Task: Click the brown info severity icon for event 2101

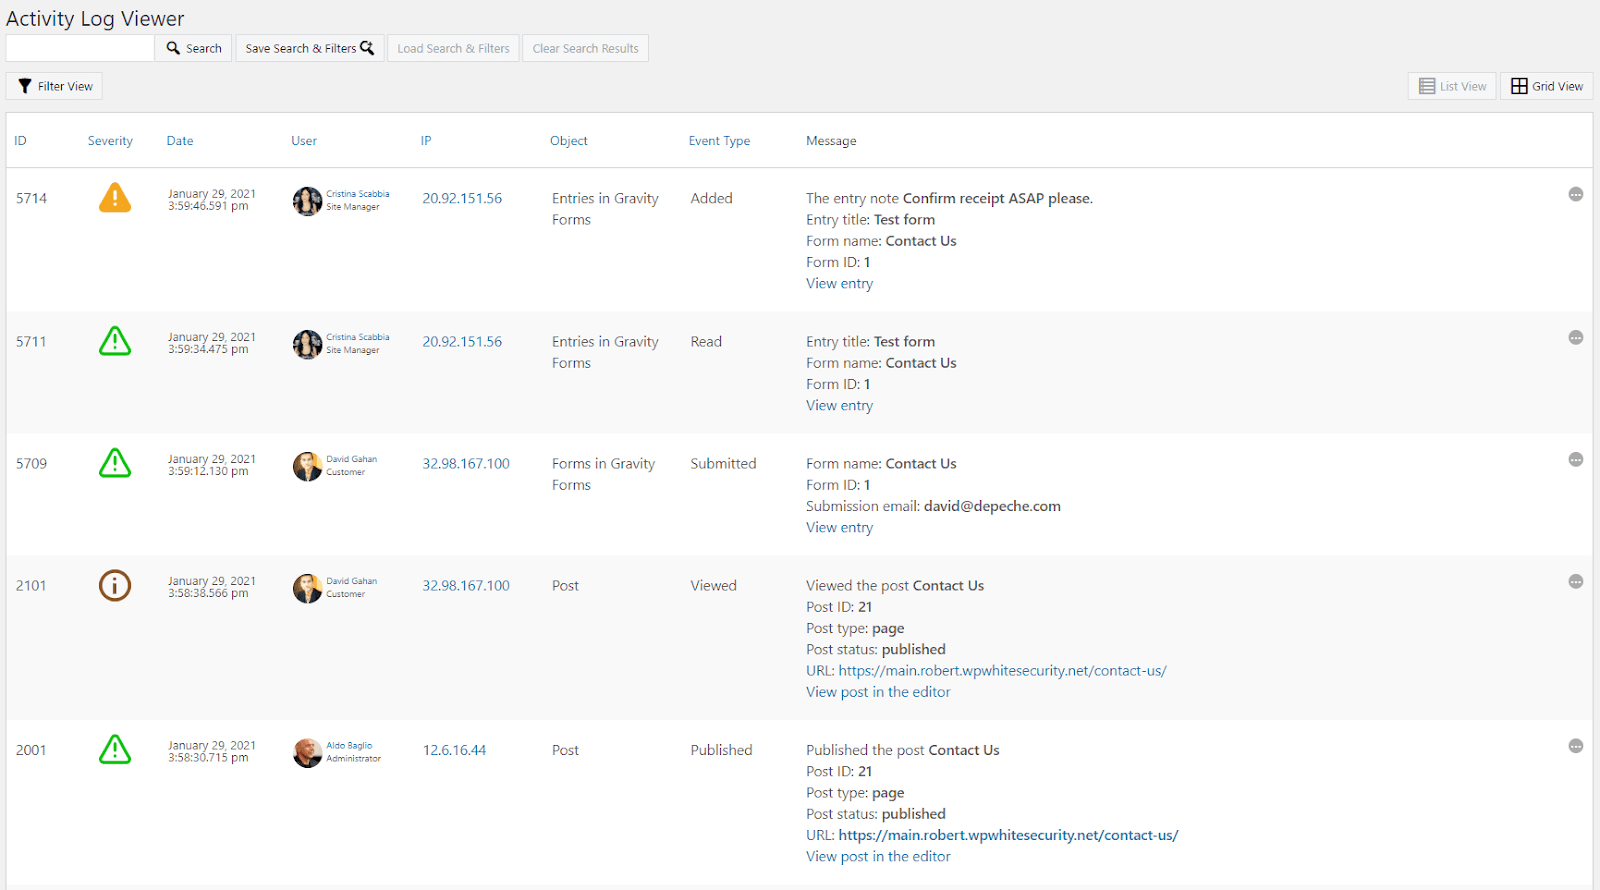Action: 115,585
